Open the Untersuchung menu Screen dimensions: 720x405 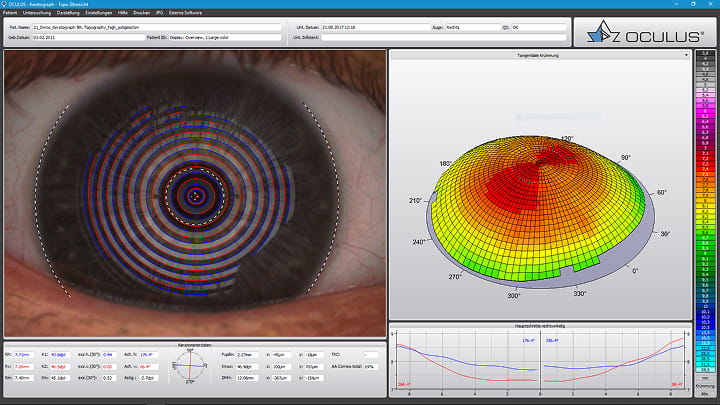point(35,12)
